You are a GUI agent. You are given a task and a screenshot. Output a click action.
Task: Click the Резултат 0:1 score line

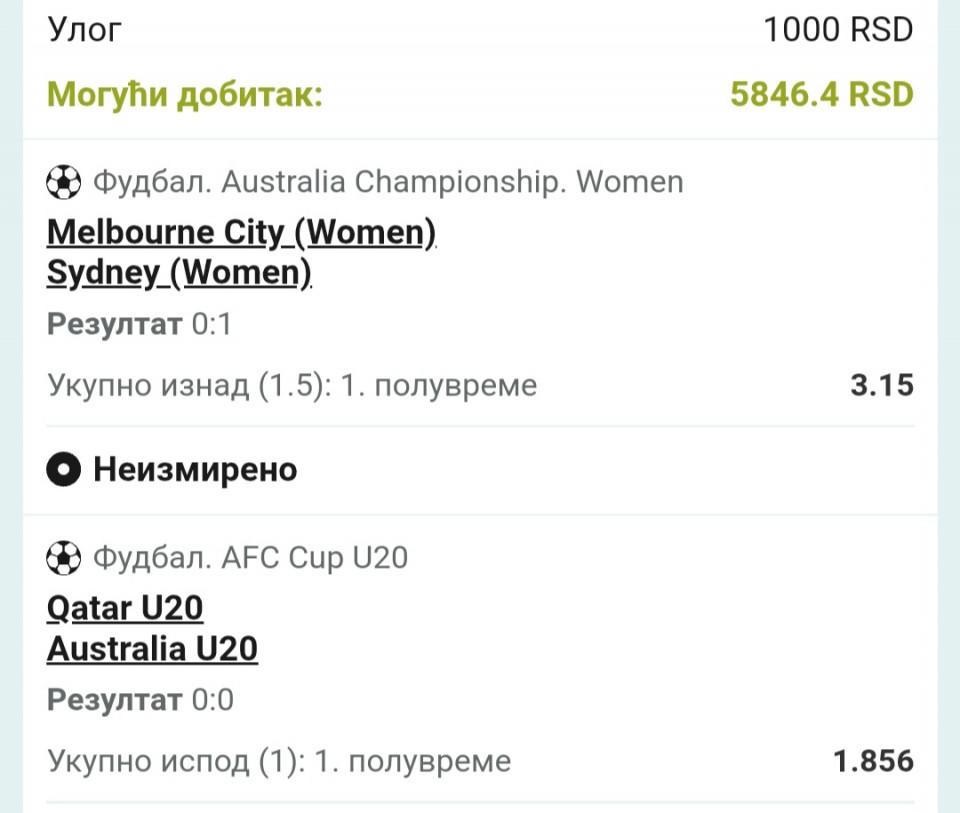coord(140,324)
